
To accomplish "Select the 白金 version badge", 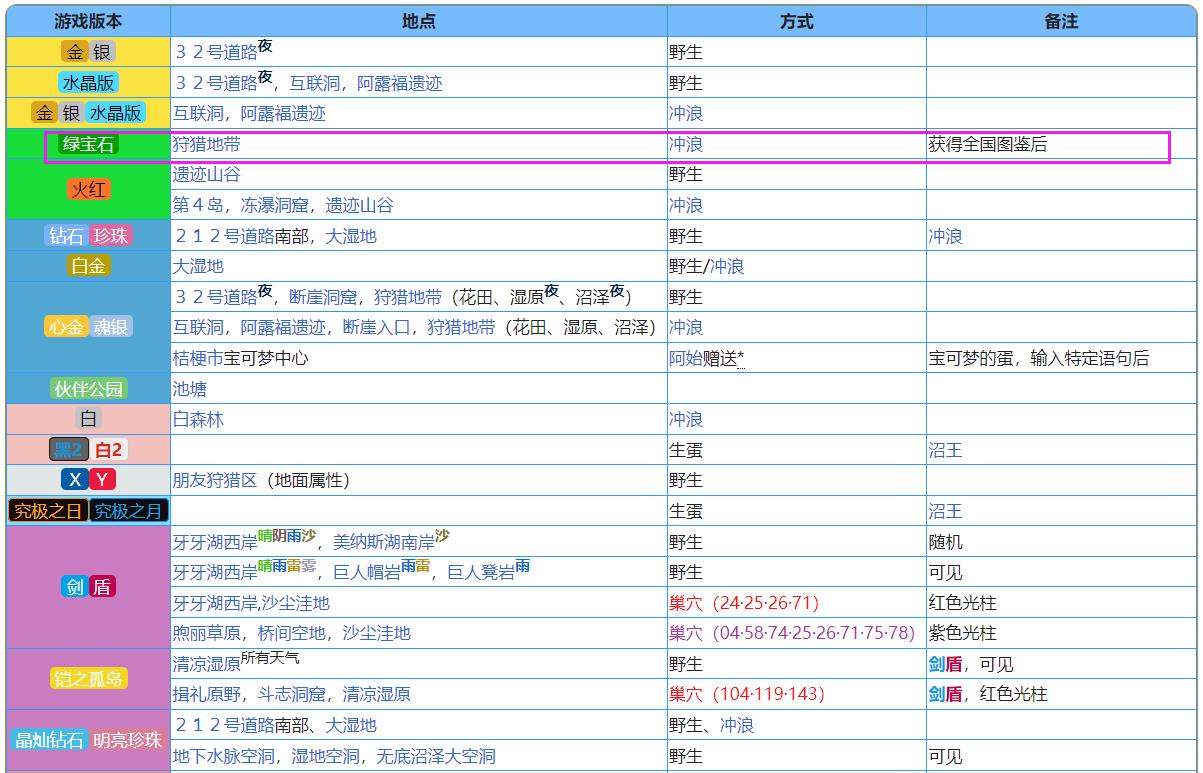I will (x=88, y=265).
